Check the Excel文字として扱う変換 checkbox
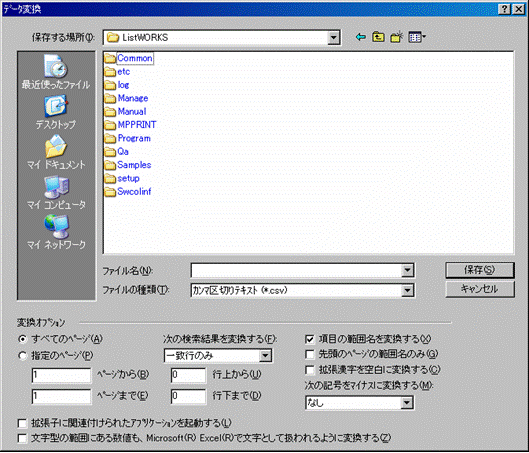 [22, 438]
